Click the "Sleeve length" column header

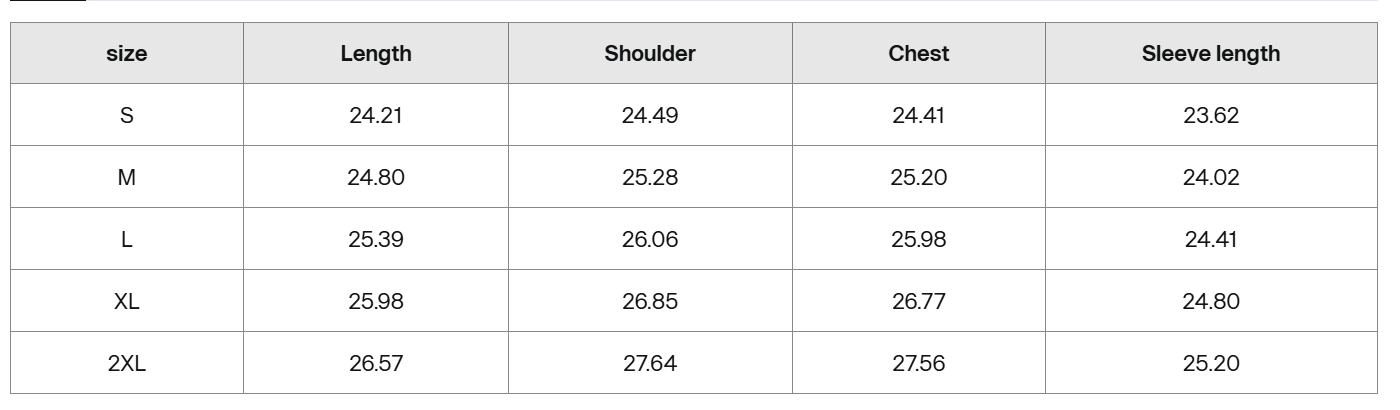pos(1211,54)
